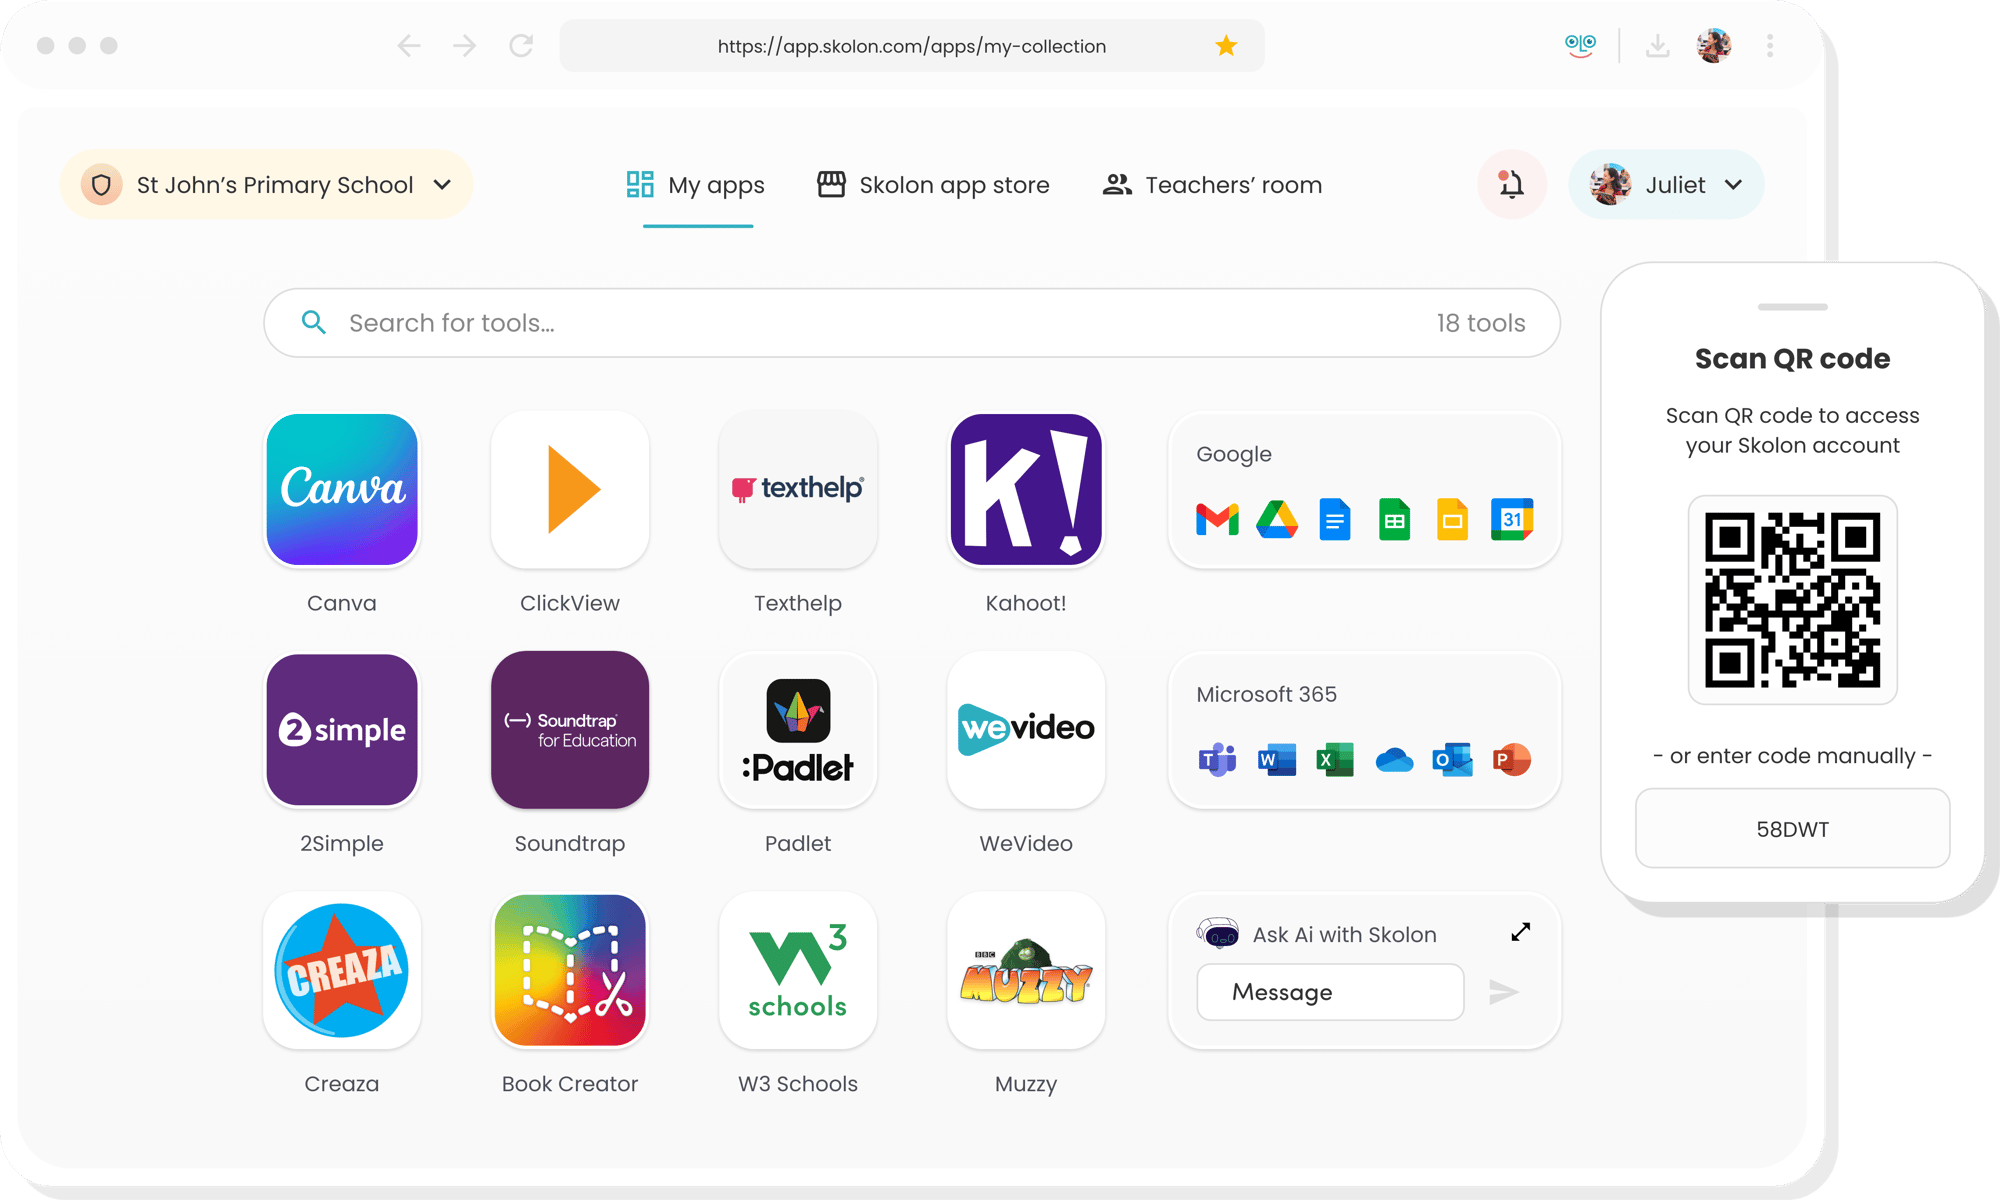This screenshot has height=1200, width=2000.
Task: Open the W3 Schools app
Action: click(x=798, y=970)
